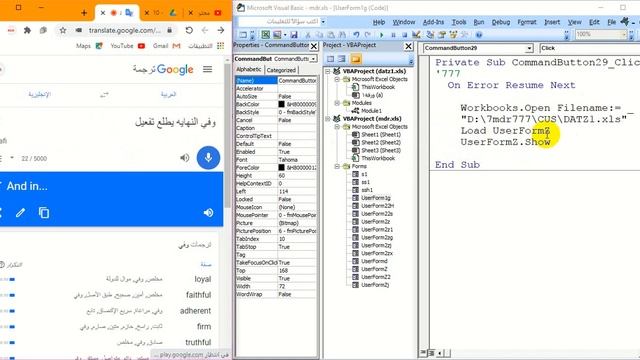Viewport: 640px width, 360px height.
Task: Open the Tools menu
Action: click(x=459, y=22)
